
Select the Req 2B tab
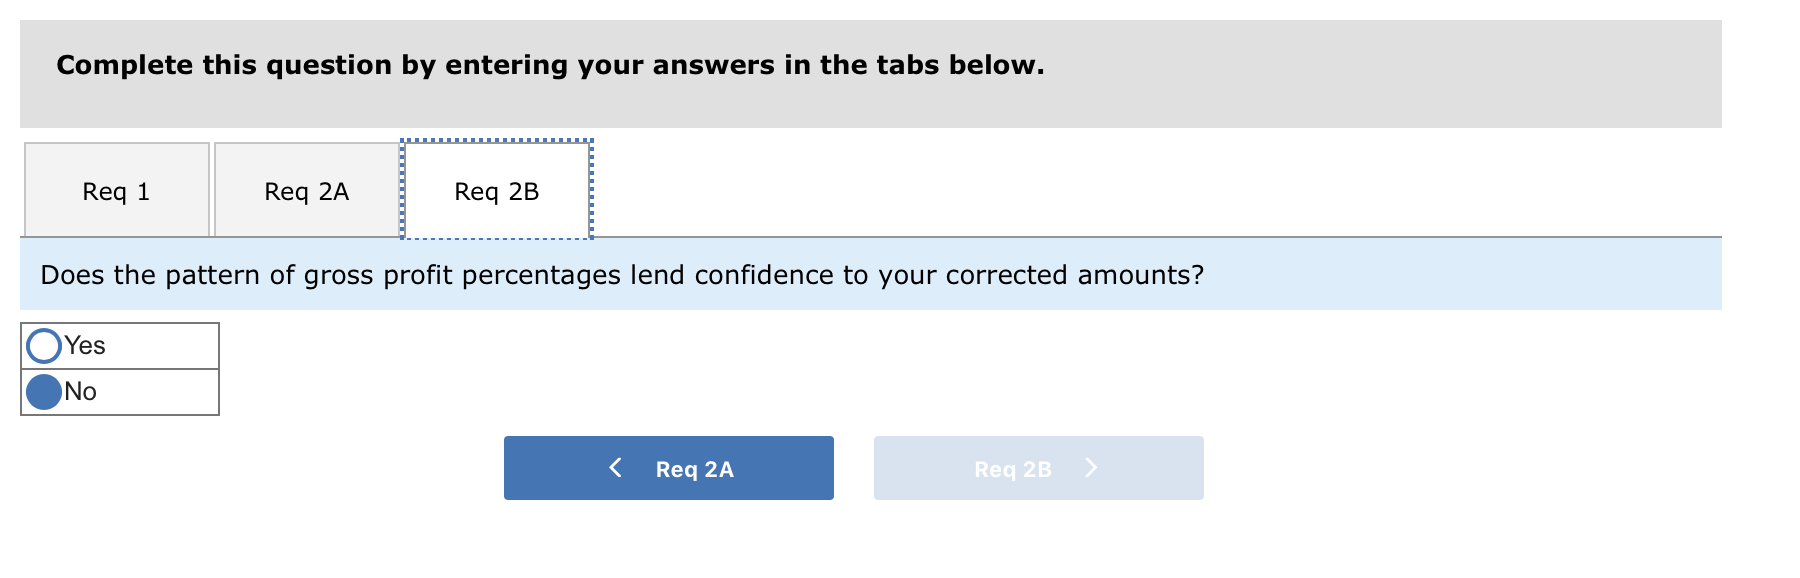(496, 191)
